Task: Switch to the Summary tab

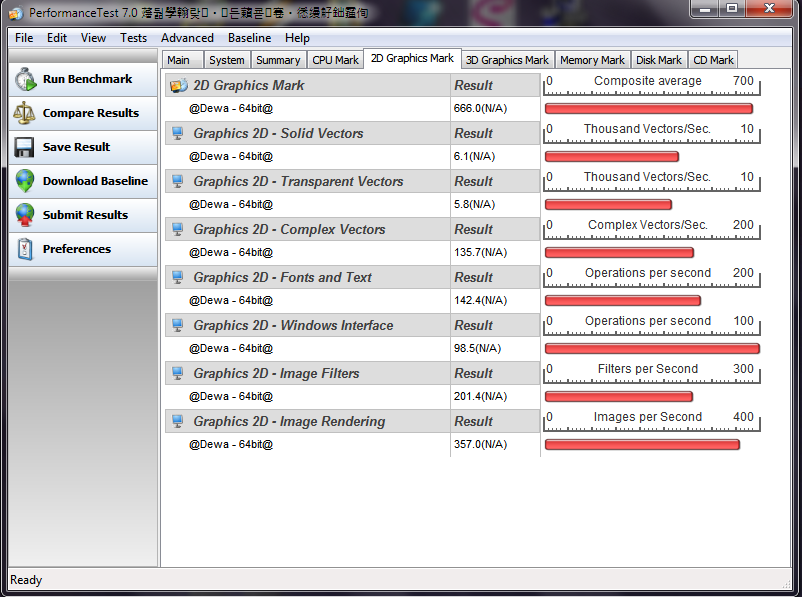Action: (x=278, y=60)
